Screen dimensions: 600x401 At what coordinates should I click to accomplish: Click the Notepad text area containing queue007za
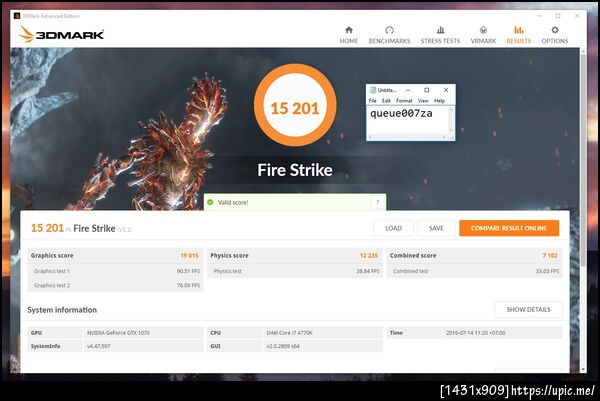(x=407, y=120)
